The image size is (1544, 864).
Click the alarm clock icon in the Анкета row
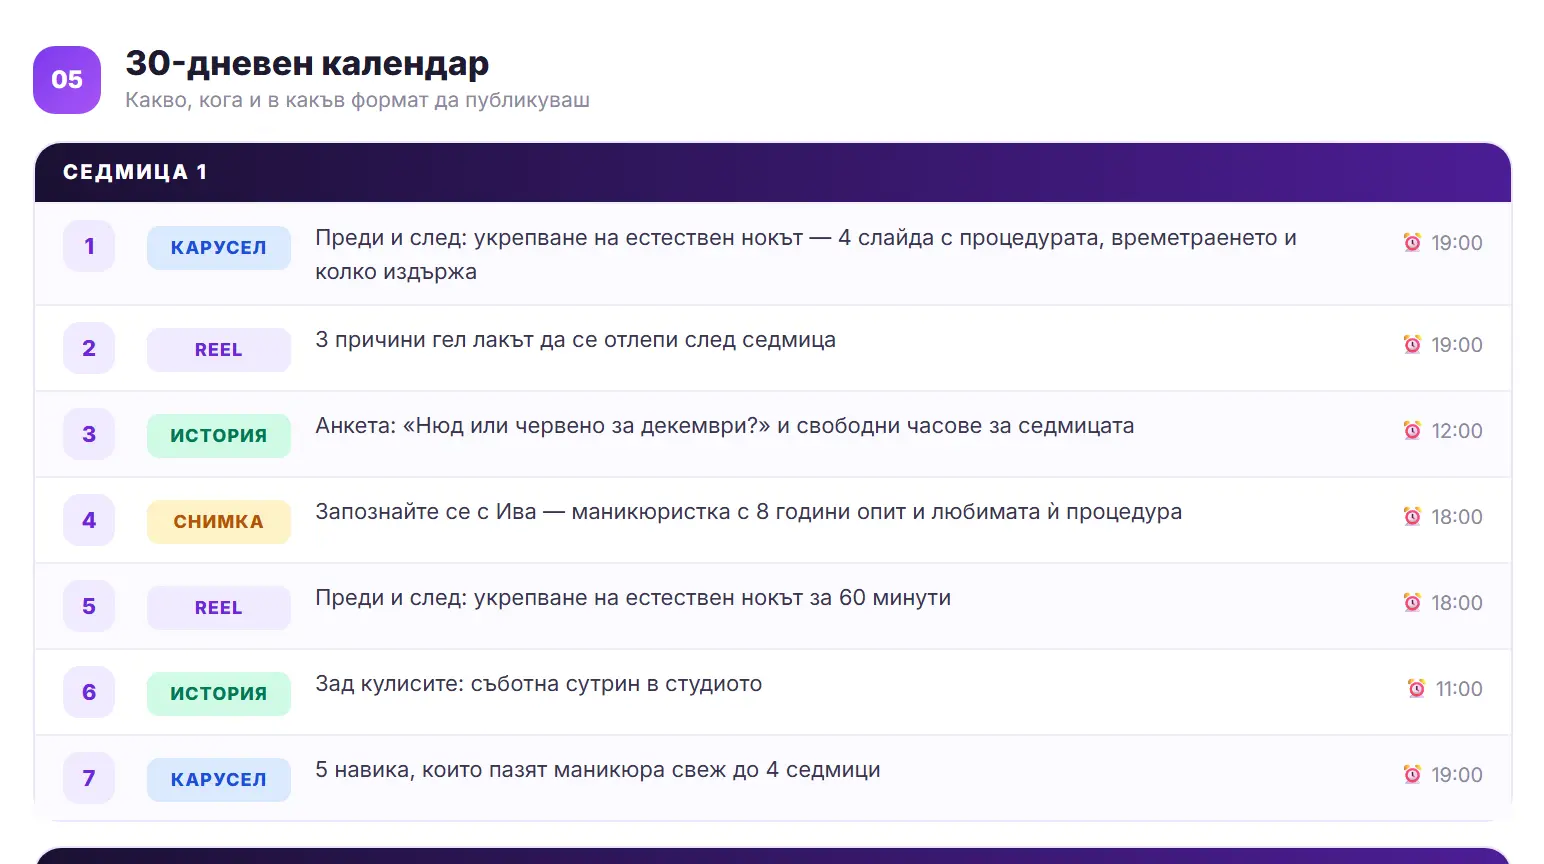click(x=1412, y=431)
